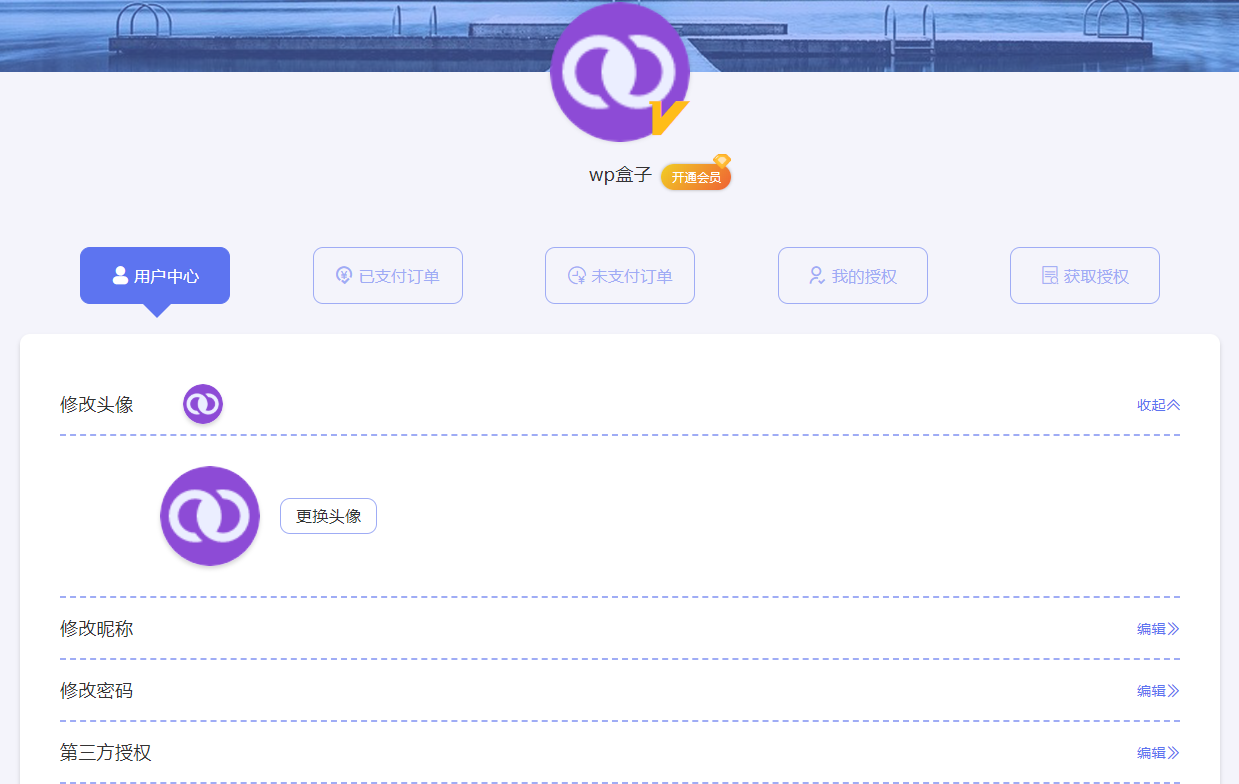1239x784 pixels.
Task: Click the person icon on 我的授权 tab
Action: pos(815,276)
